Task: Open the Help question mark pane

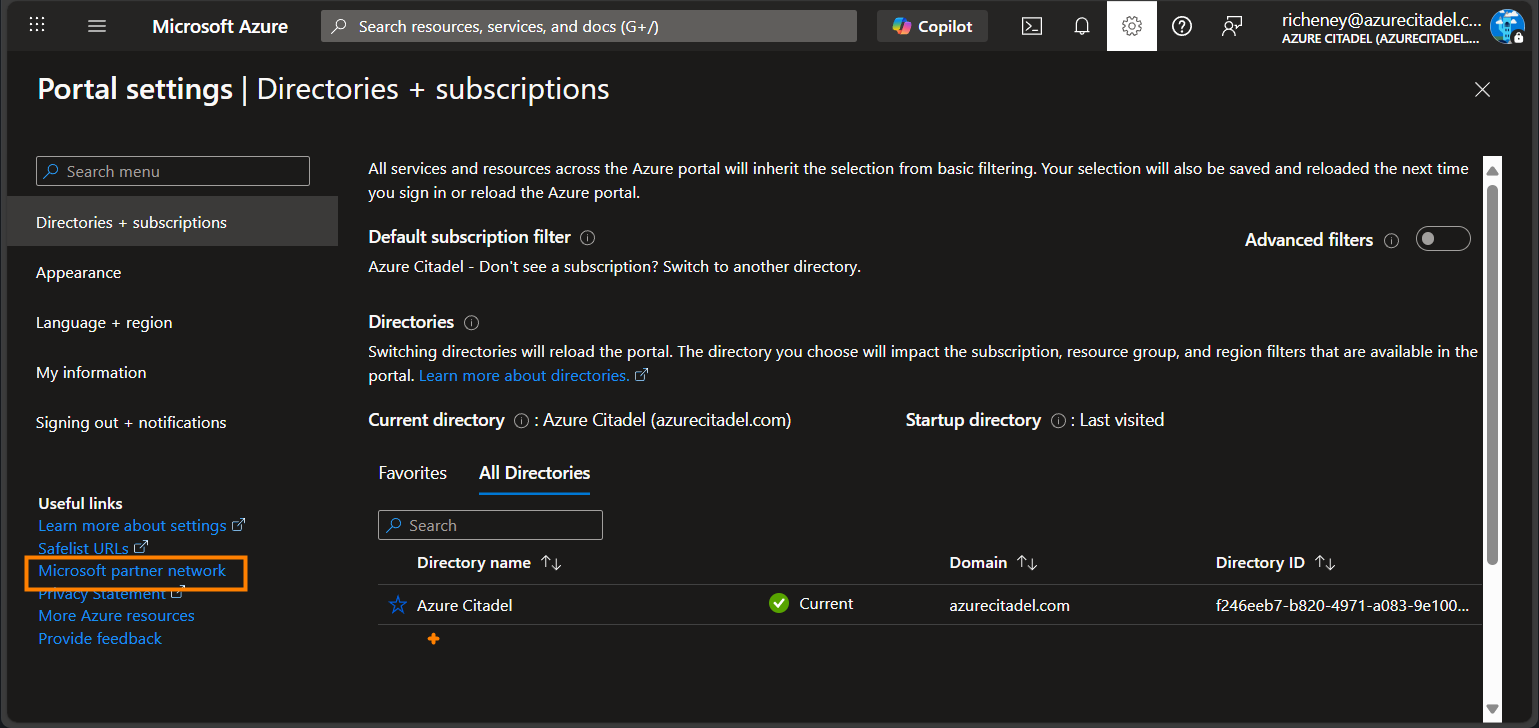Action: (1181, 25)
